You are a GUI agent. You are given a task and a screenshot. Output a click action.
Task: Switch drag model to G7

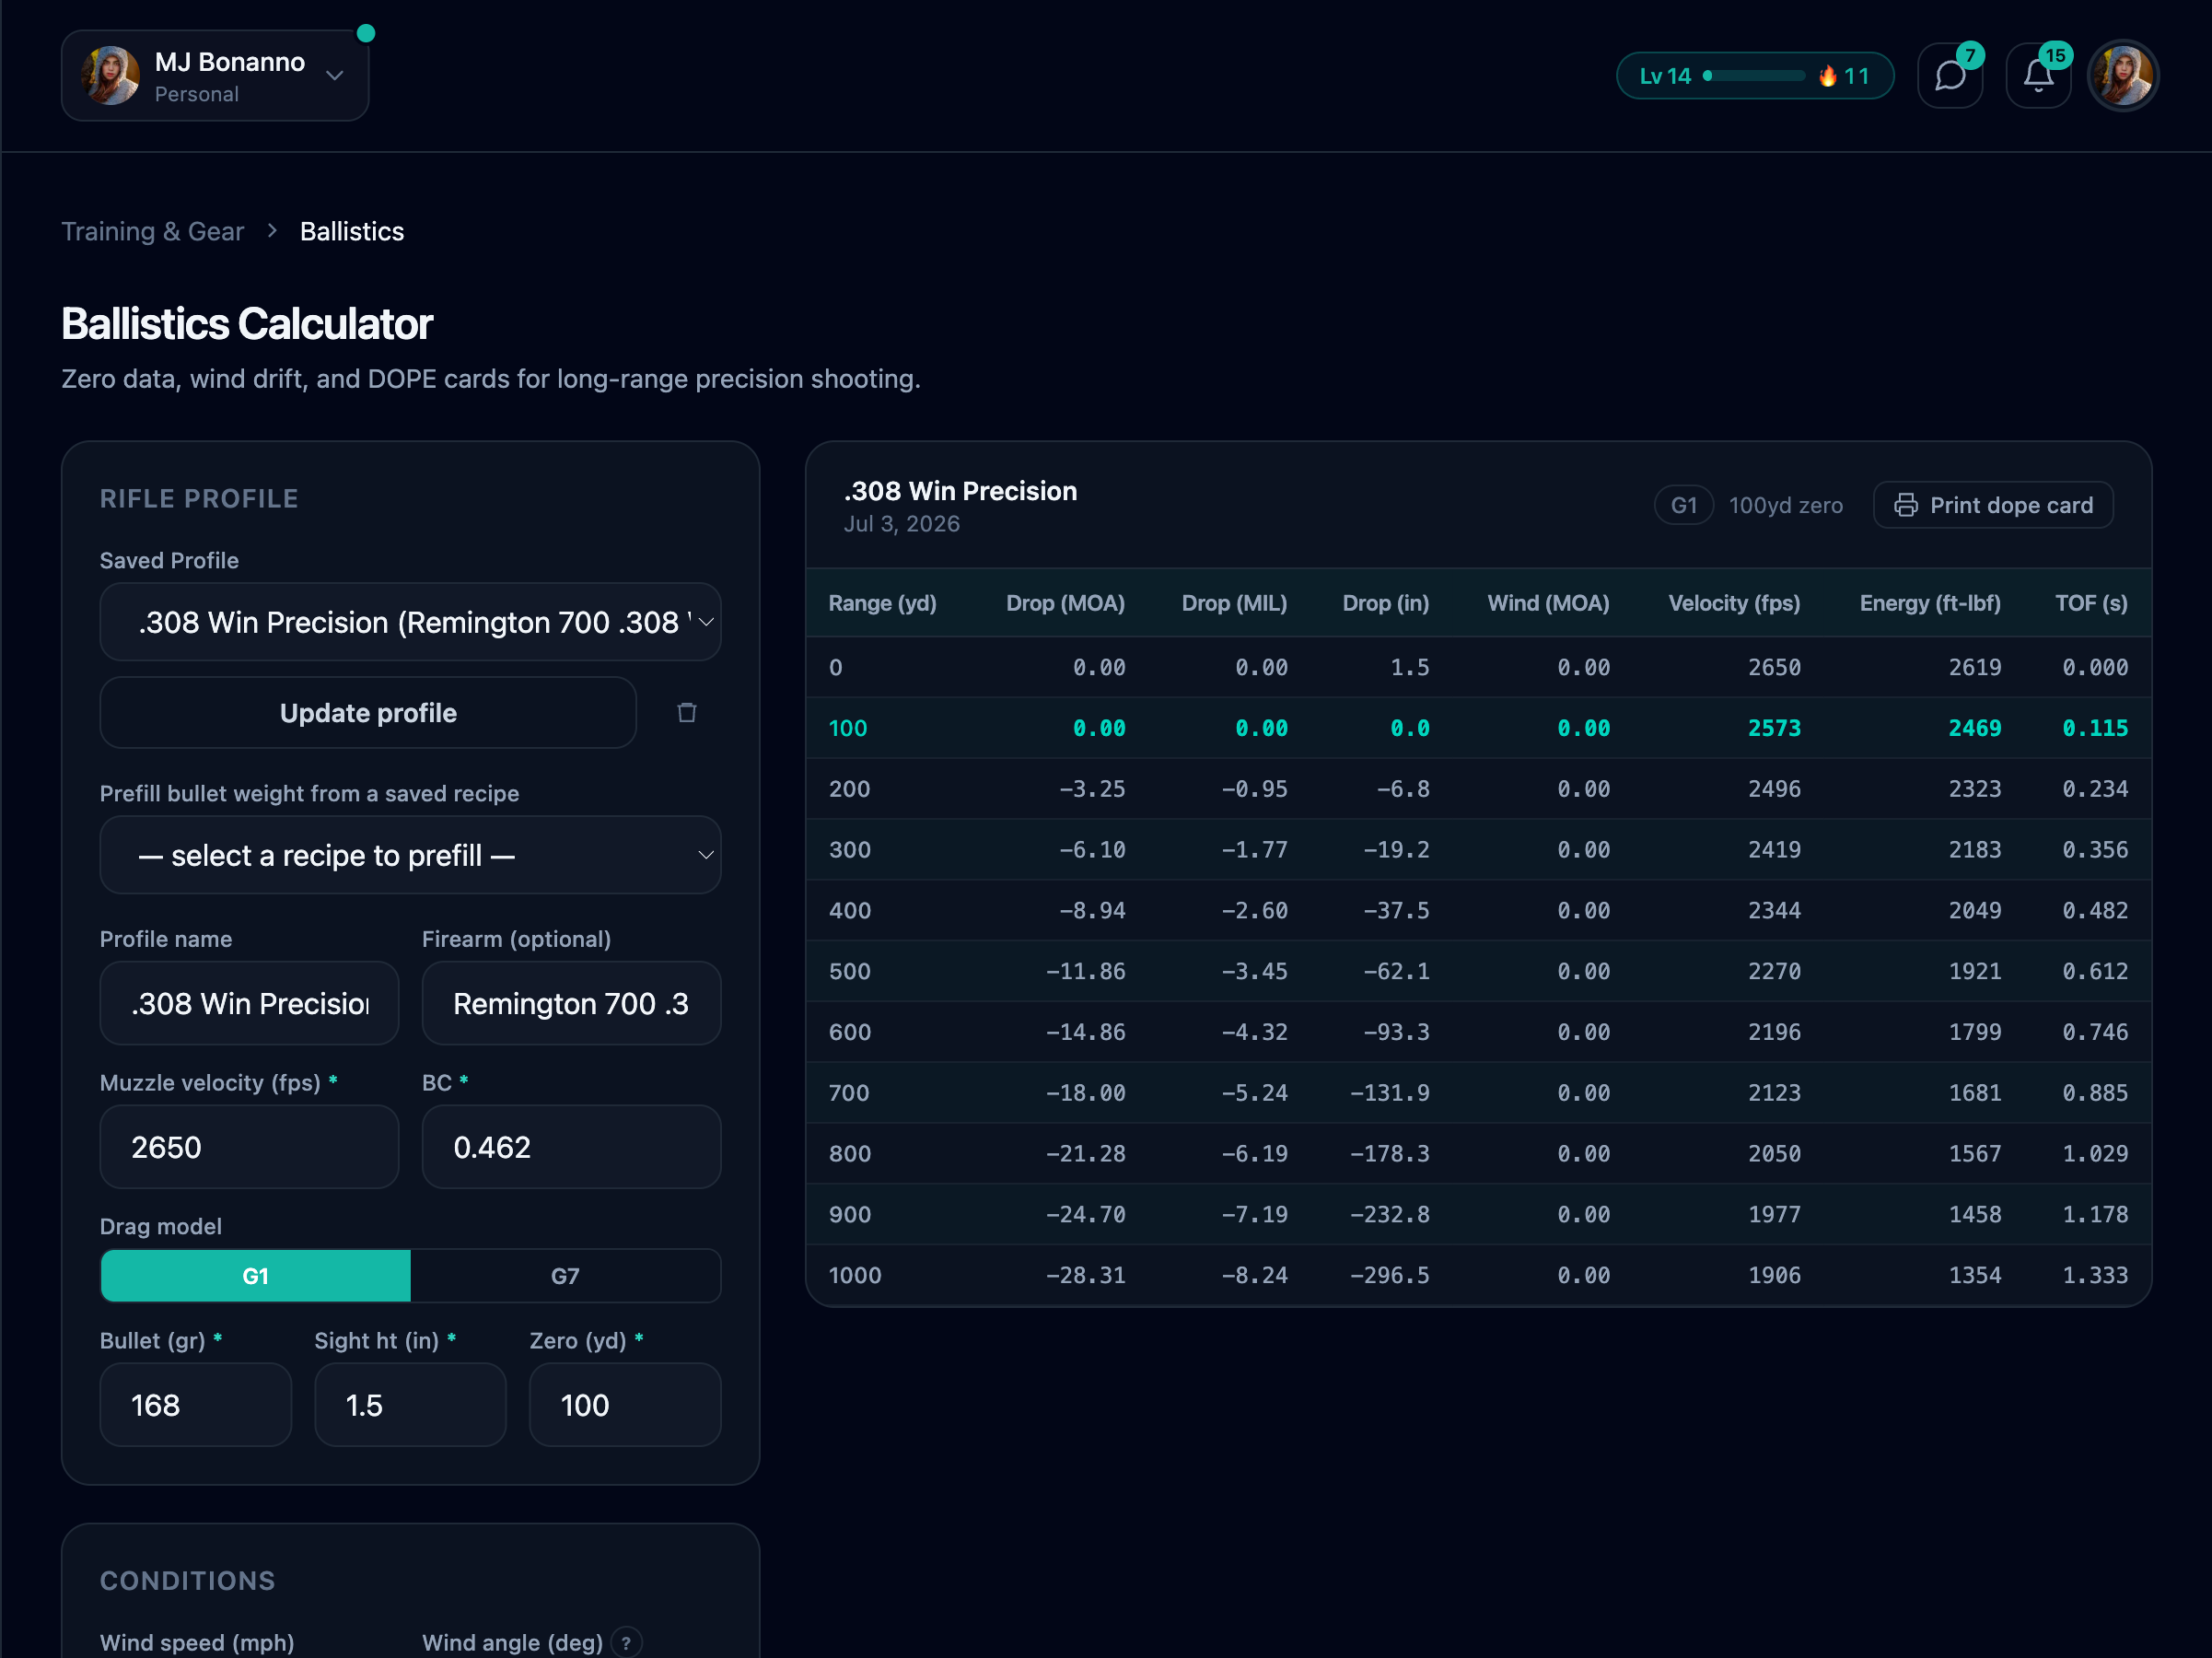pos(565,1275)
